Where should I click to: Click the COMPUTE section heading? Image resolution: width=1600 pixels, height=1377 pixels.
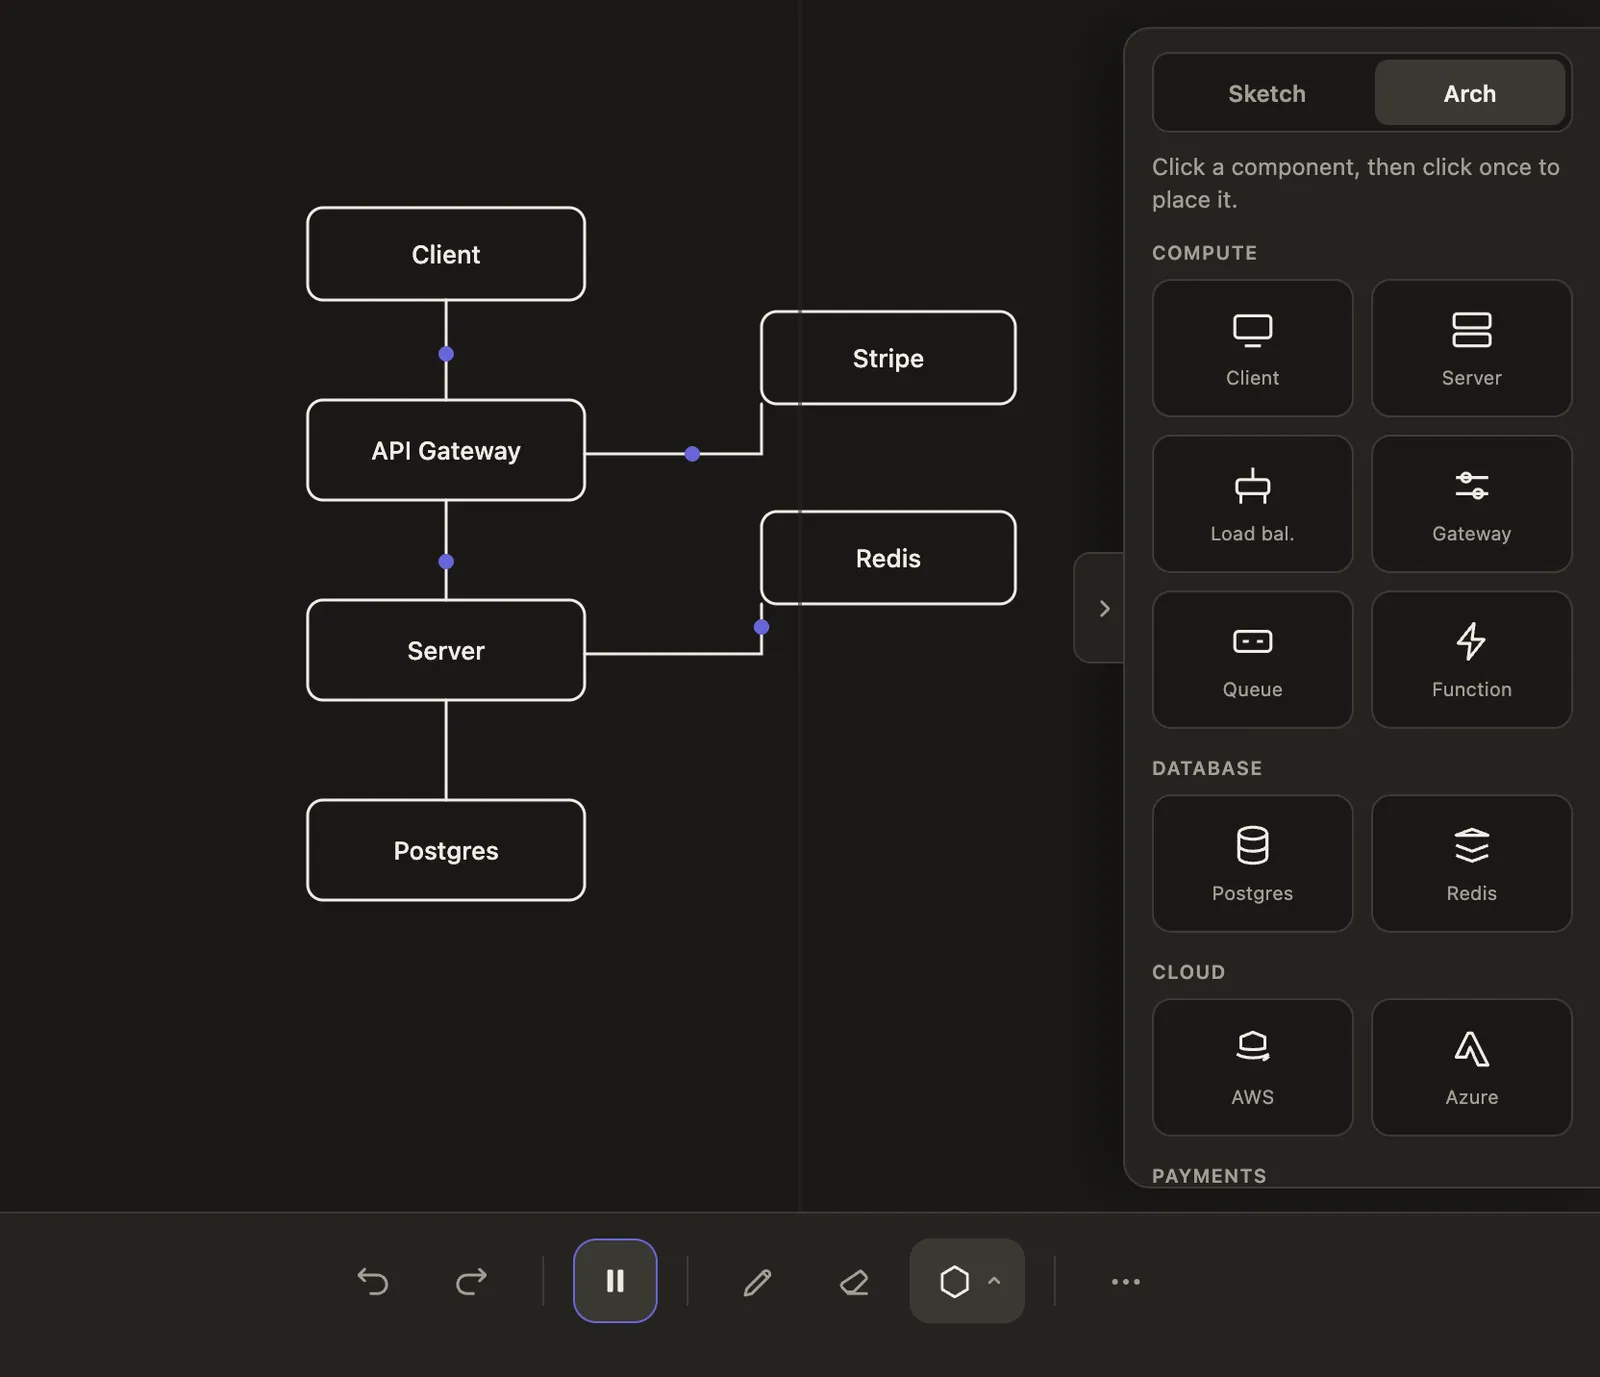(x=1204, y=253)
